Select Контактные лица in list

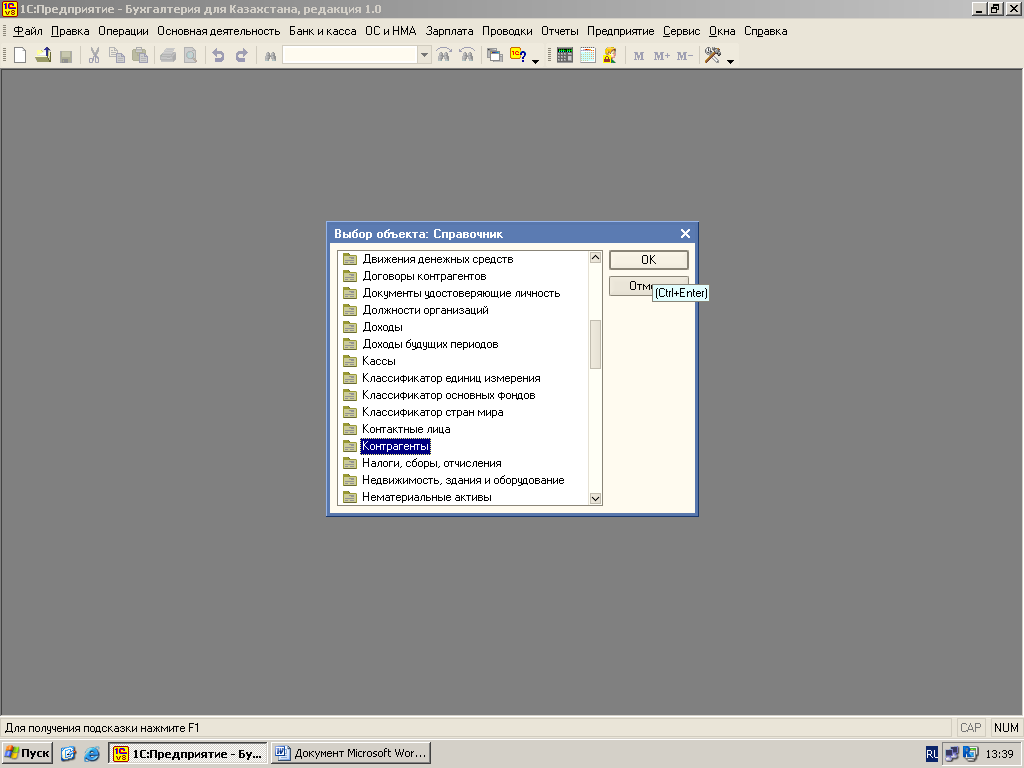406,429
